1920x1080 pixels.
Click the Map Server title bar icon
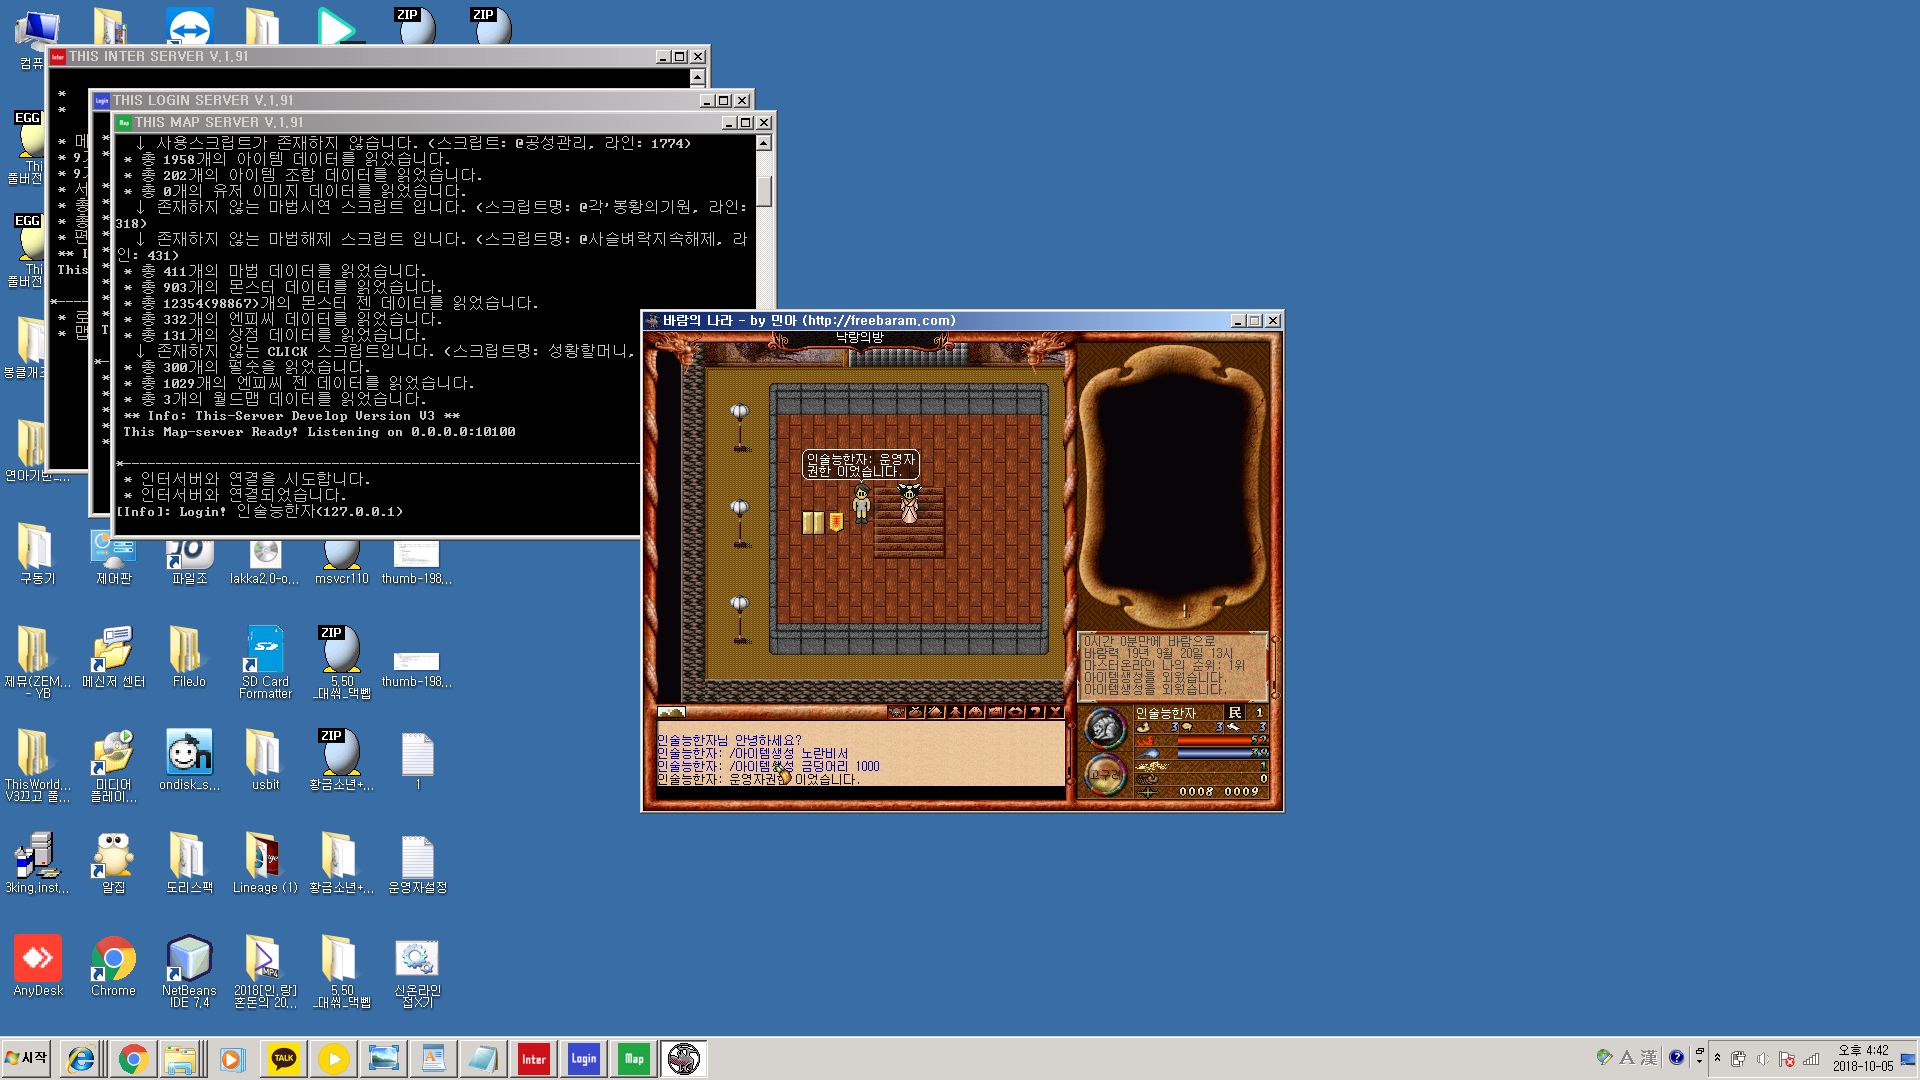(124, 122)
